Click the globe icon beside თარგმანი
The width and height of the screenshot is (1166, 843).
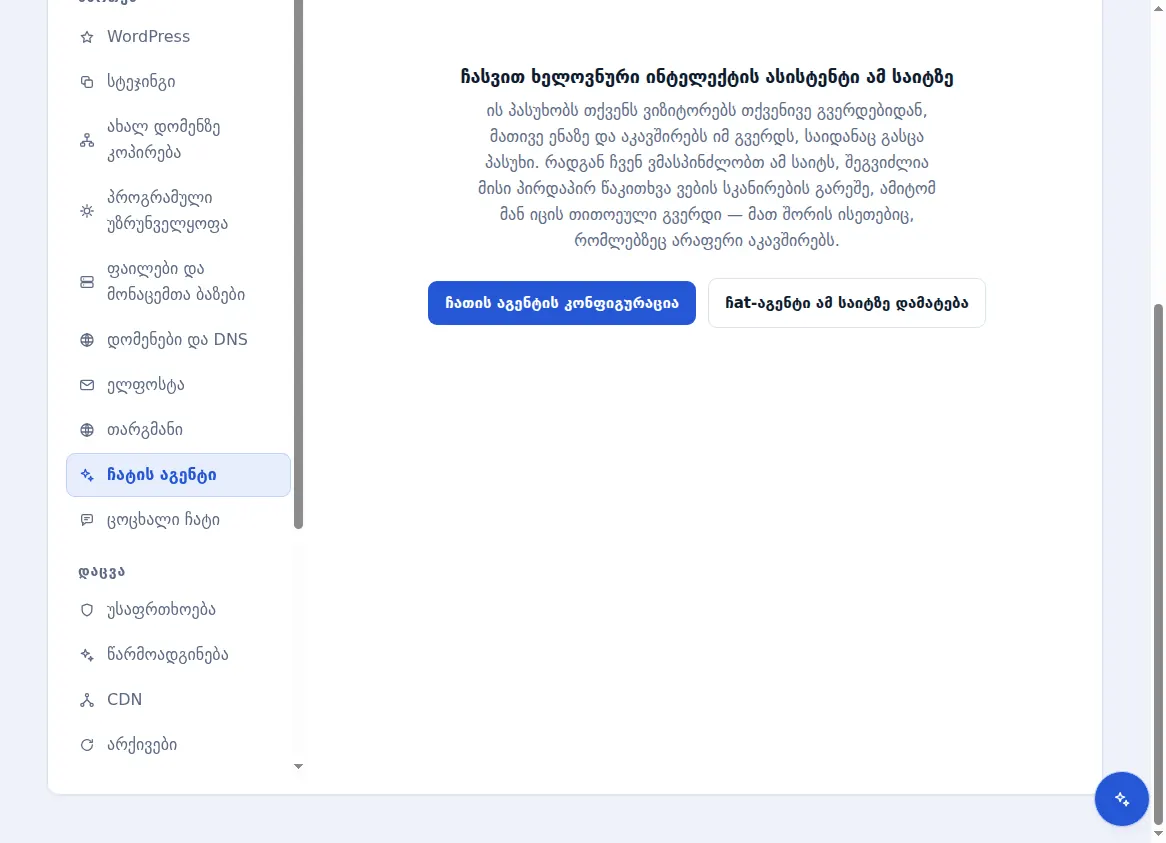87,430
